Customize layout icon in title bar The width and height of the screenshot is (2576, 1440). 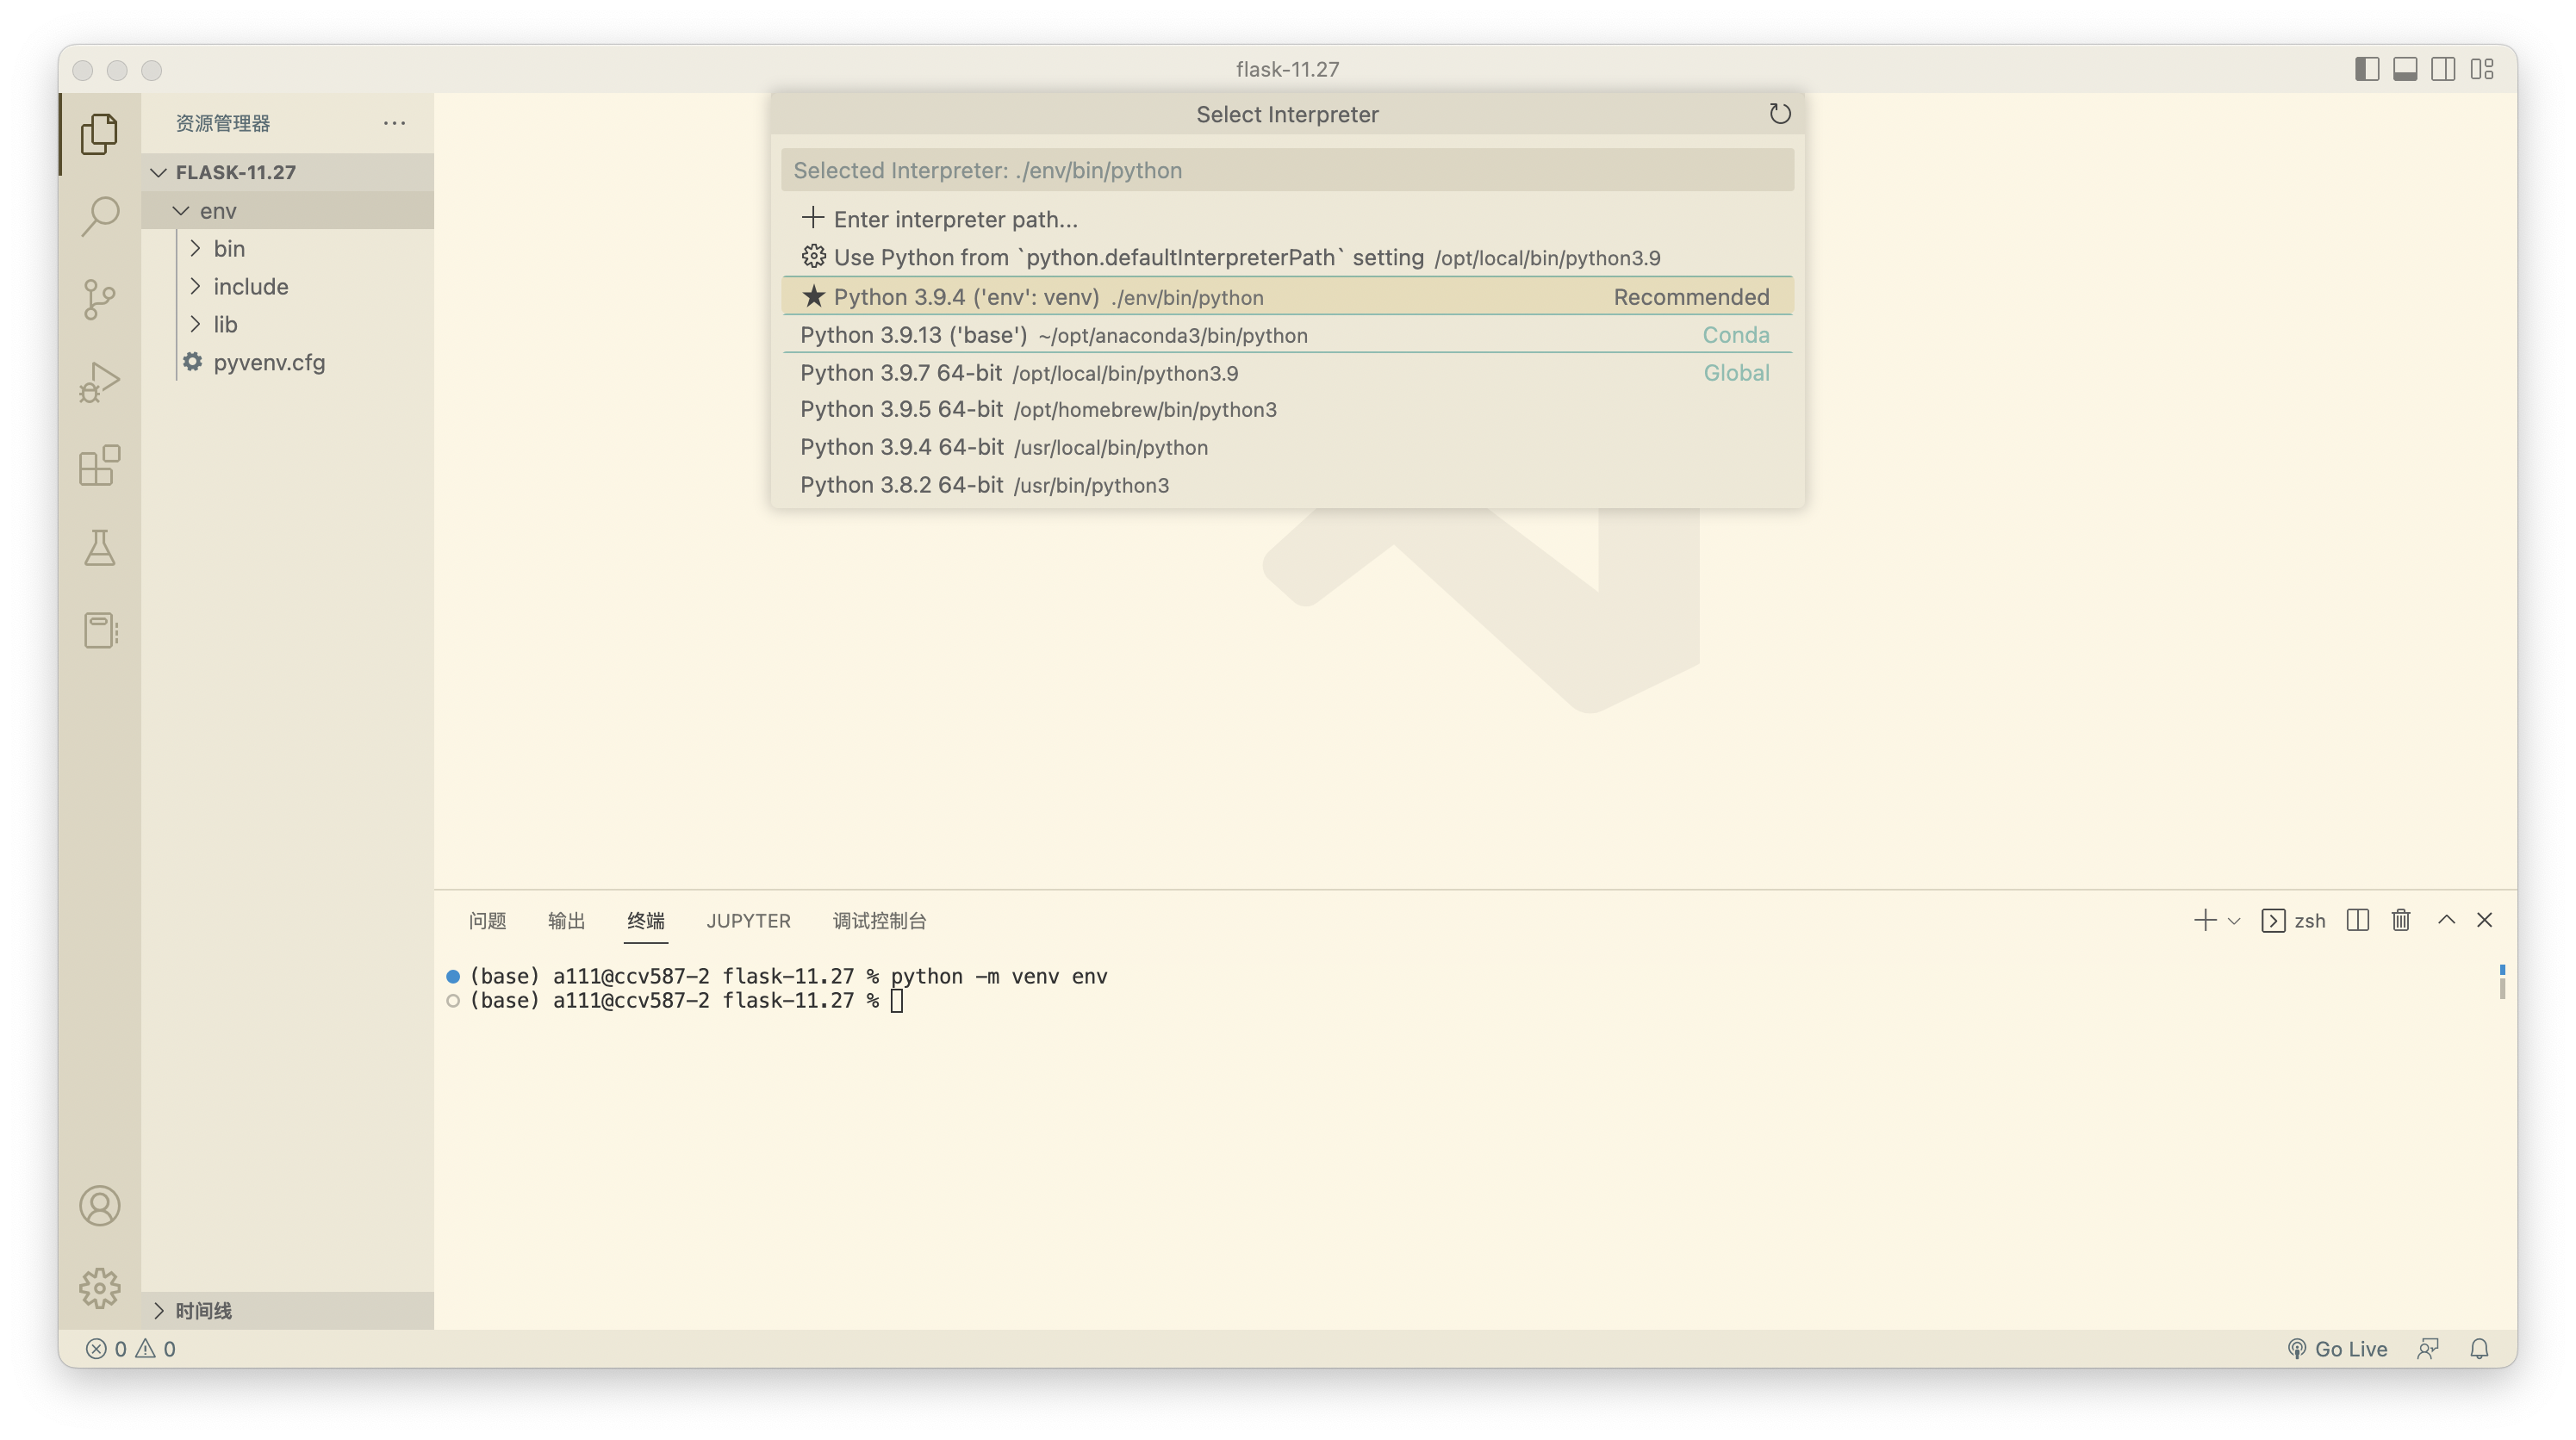pos(2482,69)
